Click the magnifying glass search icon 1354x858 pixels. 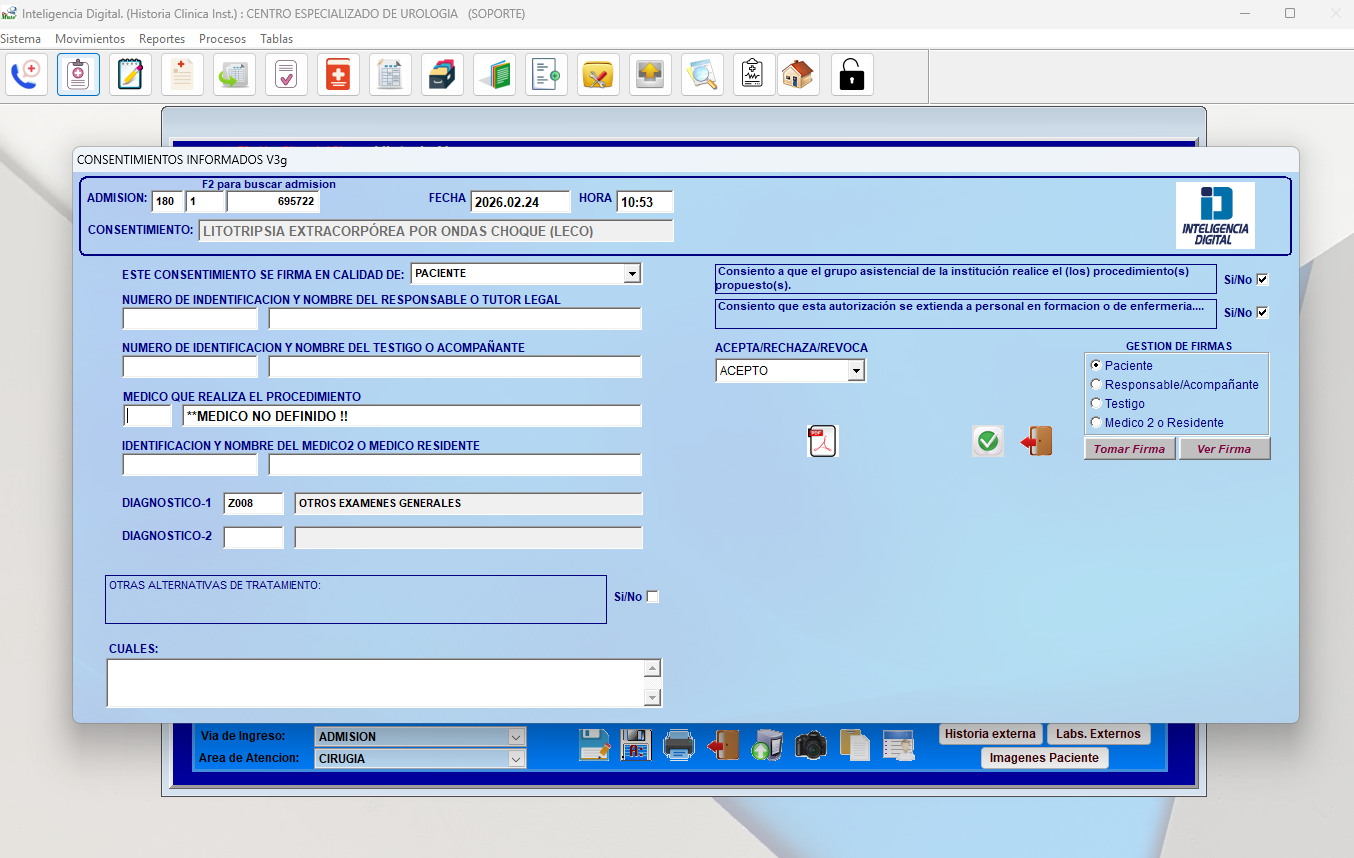coord(702,75)
